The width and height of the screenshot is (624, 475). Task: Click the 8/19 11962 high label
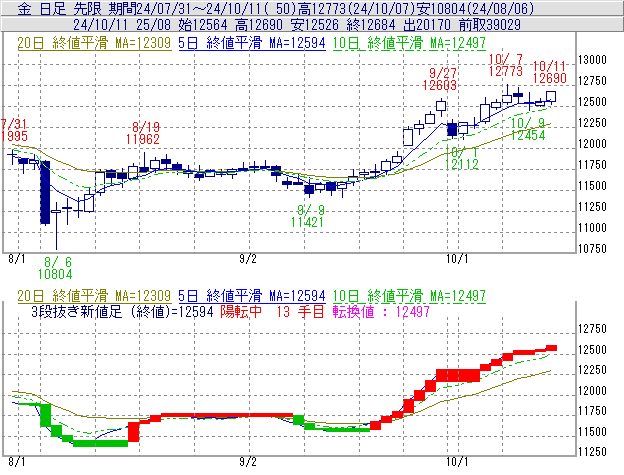tap(143, 133)
